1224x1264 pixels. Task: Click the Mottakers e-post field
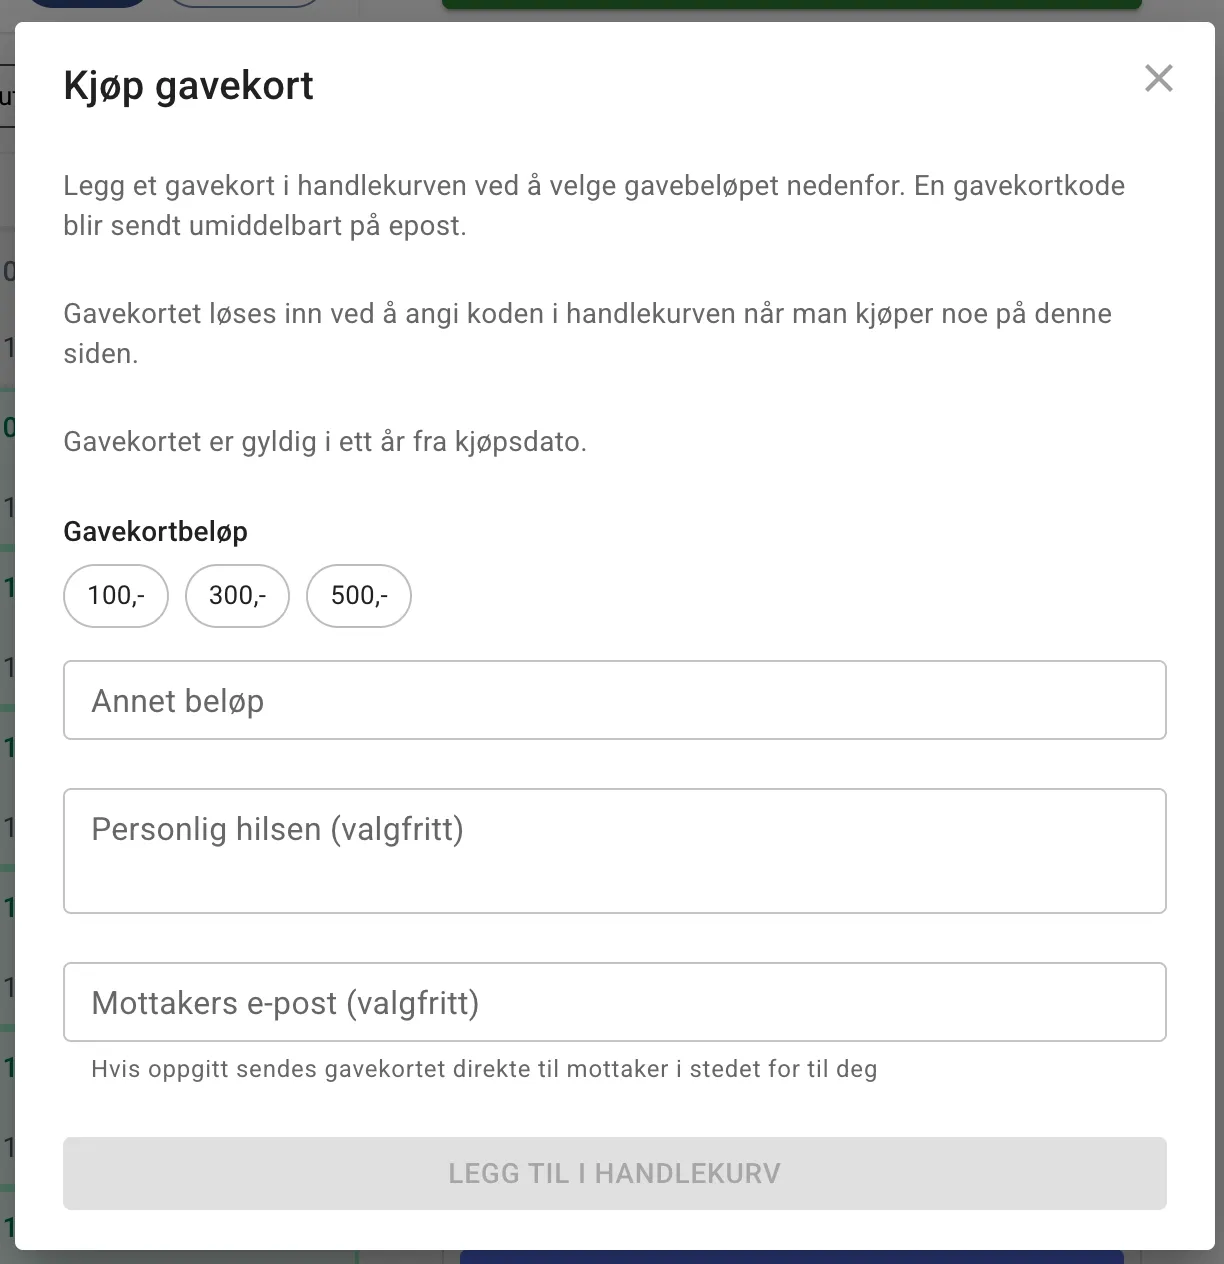click(x=614, y=1001)
